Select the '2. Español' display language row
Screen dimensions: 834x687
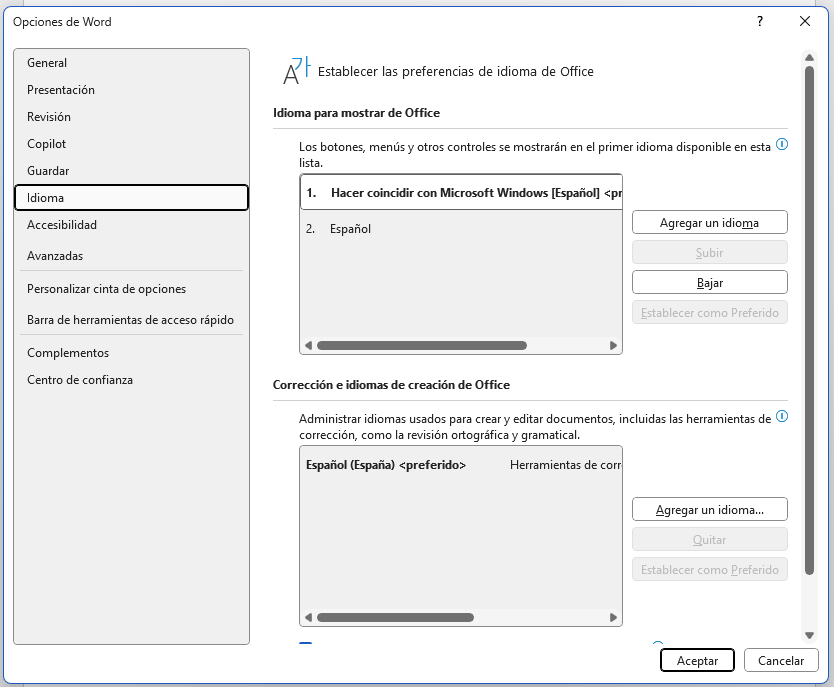[x=461, y=229]
